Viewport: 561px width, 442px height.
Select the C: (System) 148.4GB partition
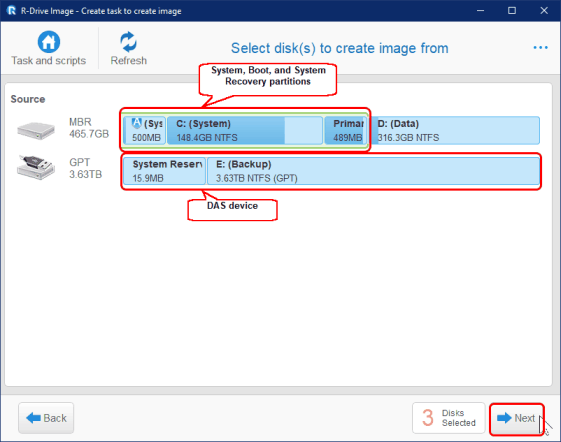click(x=245, y=130)
